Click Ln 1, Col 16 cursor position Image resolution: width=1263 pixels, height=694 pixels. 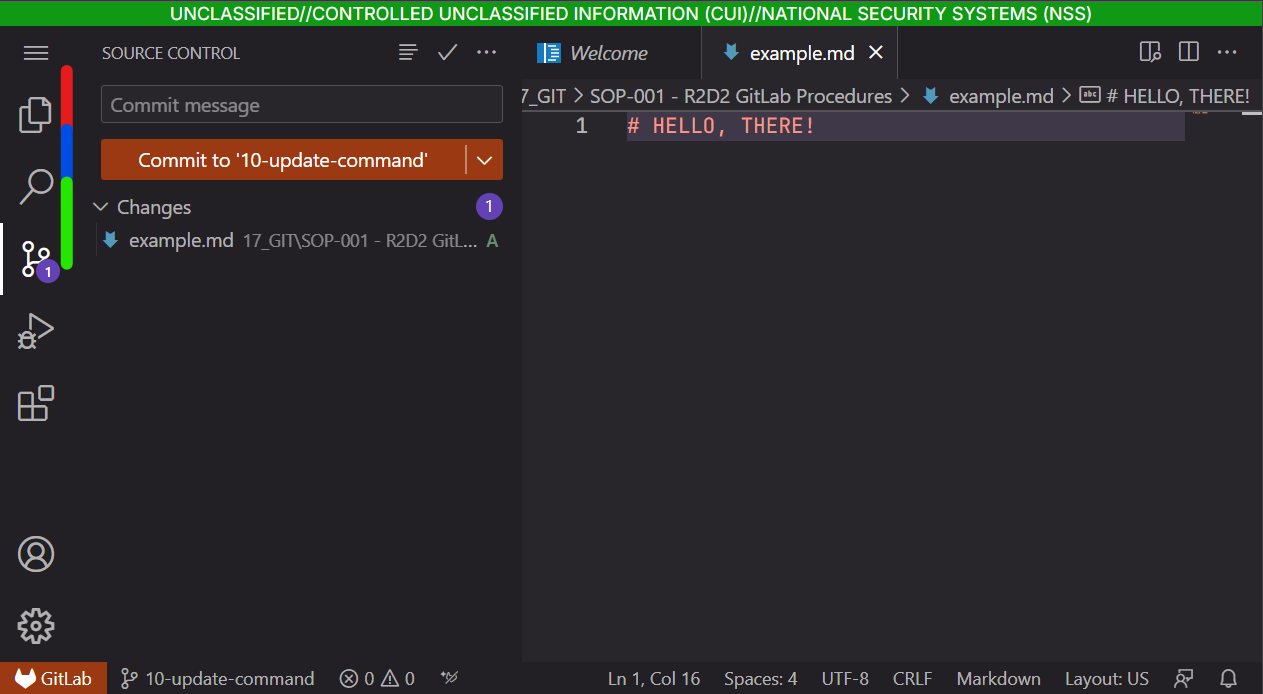[654, 679]
